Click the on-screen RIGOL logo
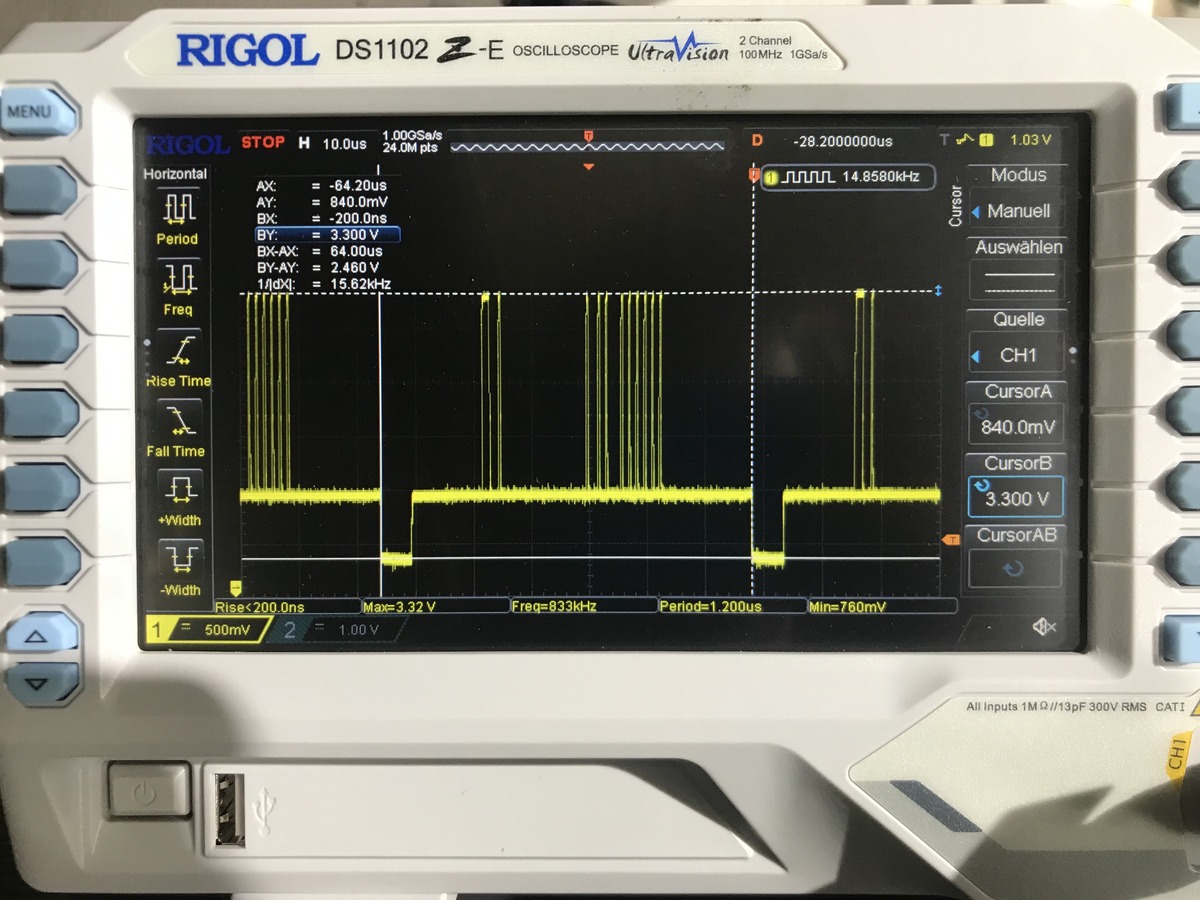Viewport: 1200px width, 900px height. pos(188,145)
